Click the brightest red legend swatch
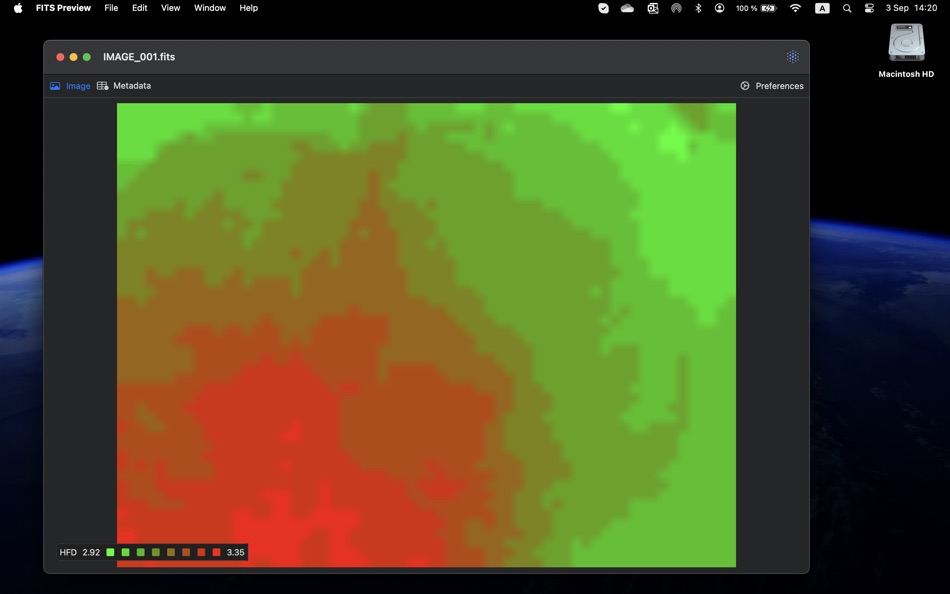Viewport: 950px width, 594px height. point(216,552)
